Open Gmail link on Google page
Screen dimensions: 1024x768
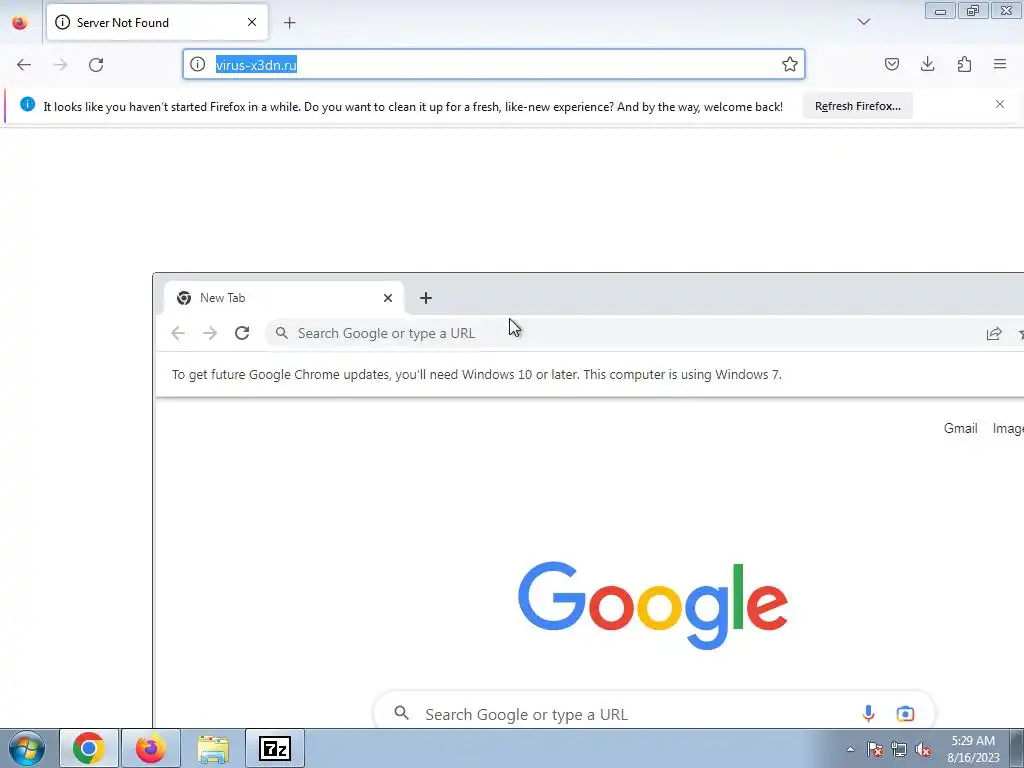point(960,428)
